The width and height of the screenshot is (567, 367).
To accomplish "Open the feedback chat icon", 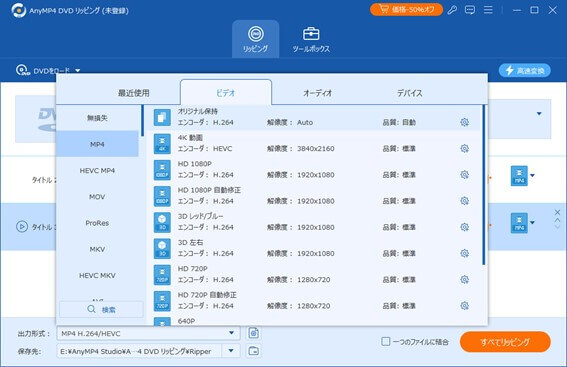I will [470, 10].
